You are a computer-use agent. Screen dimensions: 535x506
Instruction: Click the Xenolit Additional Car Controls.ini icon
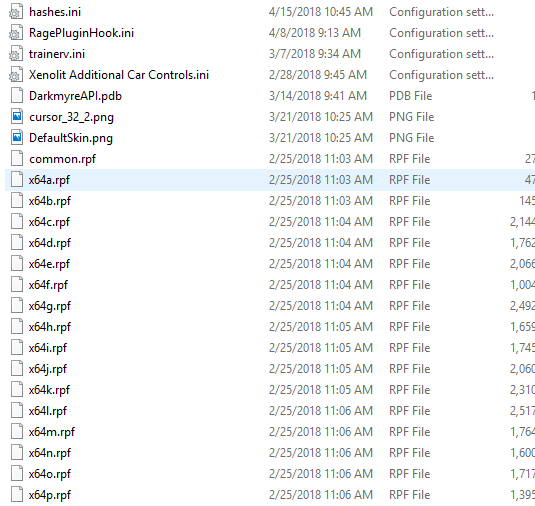pyautogui.click(x=16, y=75)
